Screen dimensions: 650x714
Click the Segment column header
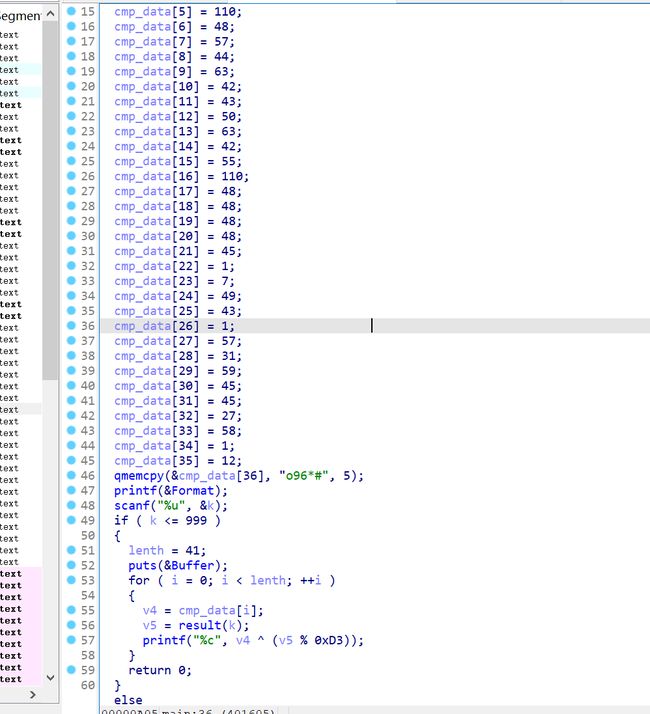coord(20,16)
